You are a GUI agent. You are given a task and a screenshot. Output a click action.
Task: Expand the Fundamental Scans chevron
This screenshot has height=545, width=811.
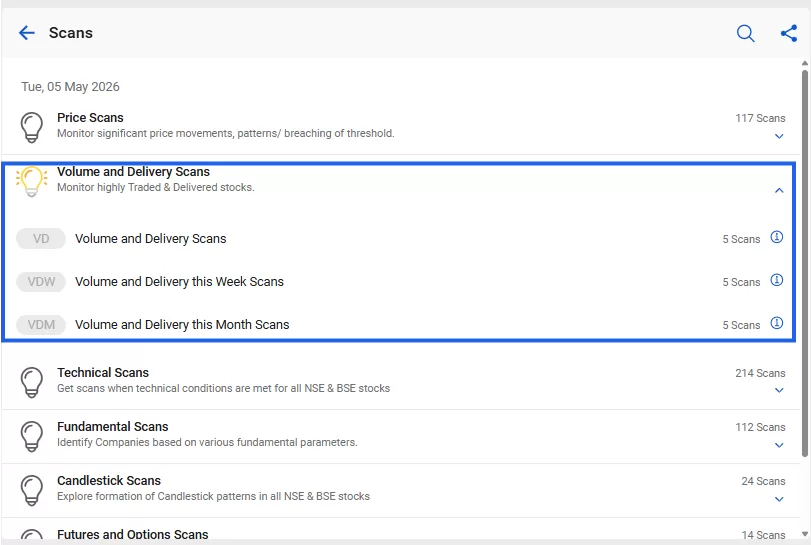(x=779, y=445)
